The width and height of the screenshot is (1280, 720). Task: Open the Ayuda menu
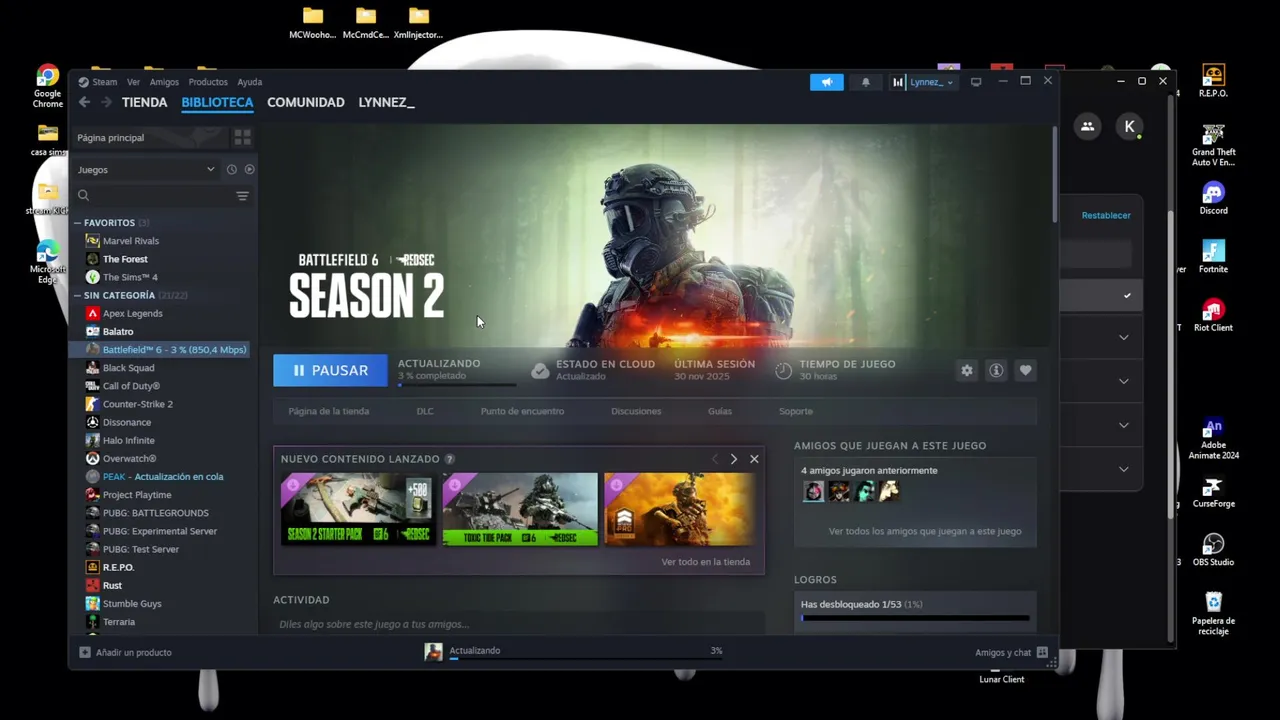[x=250, y=82]
